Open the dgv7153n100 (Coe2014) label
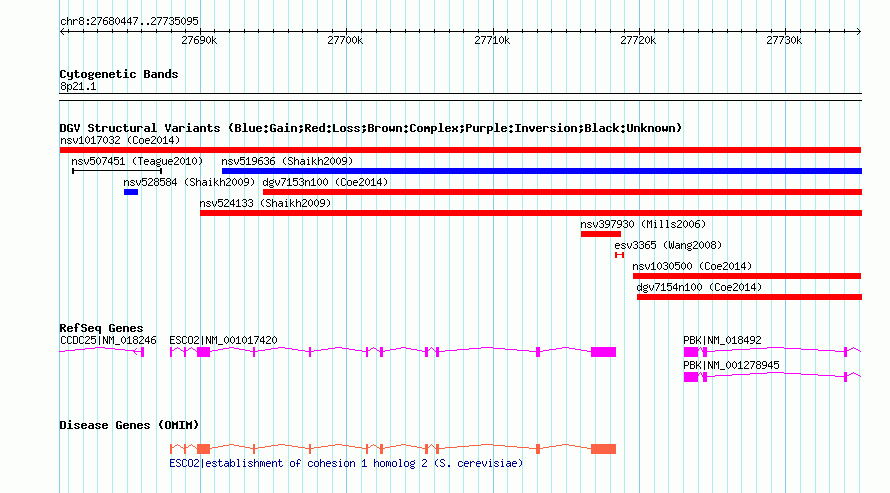 [x=325, y=182]
